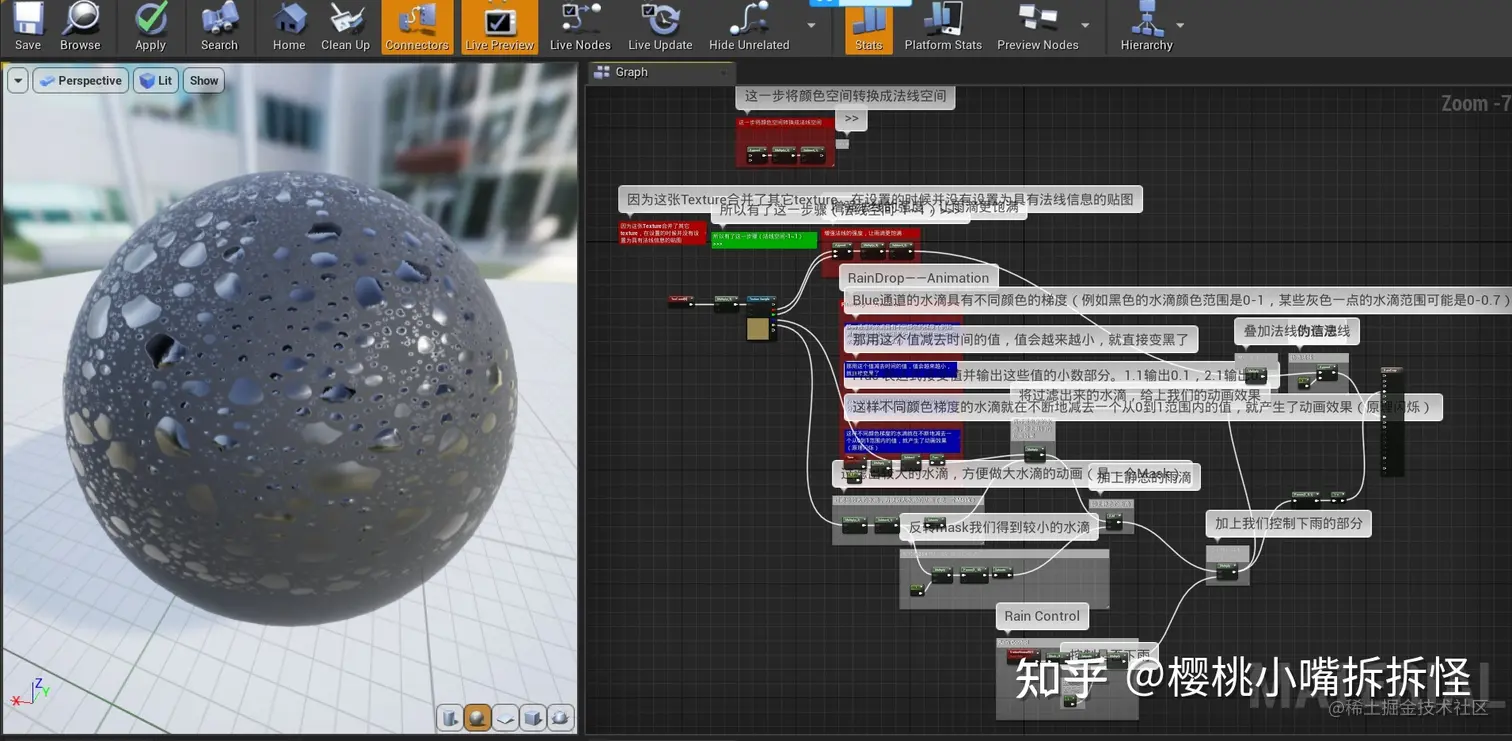
Task: Select comment '反转mask我们得到较小的水滴'
Action: [x=998, y=527]
